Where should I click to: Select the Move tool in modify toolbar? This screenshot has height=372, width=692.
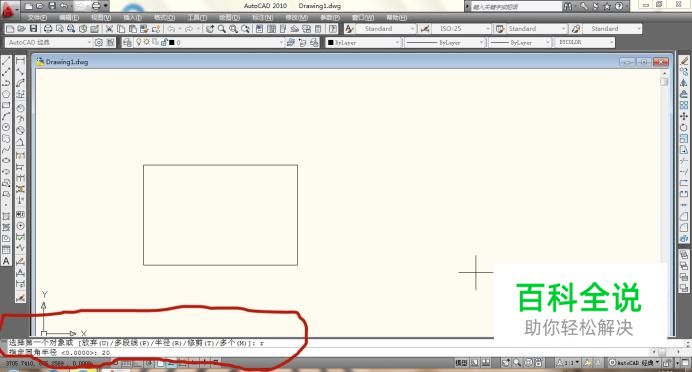(x=684, y=116)
